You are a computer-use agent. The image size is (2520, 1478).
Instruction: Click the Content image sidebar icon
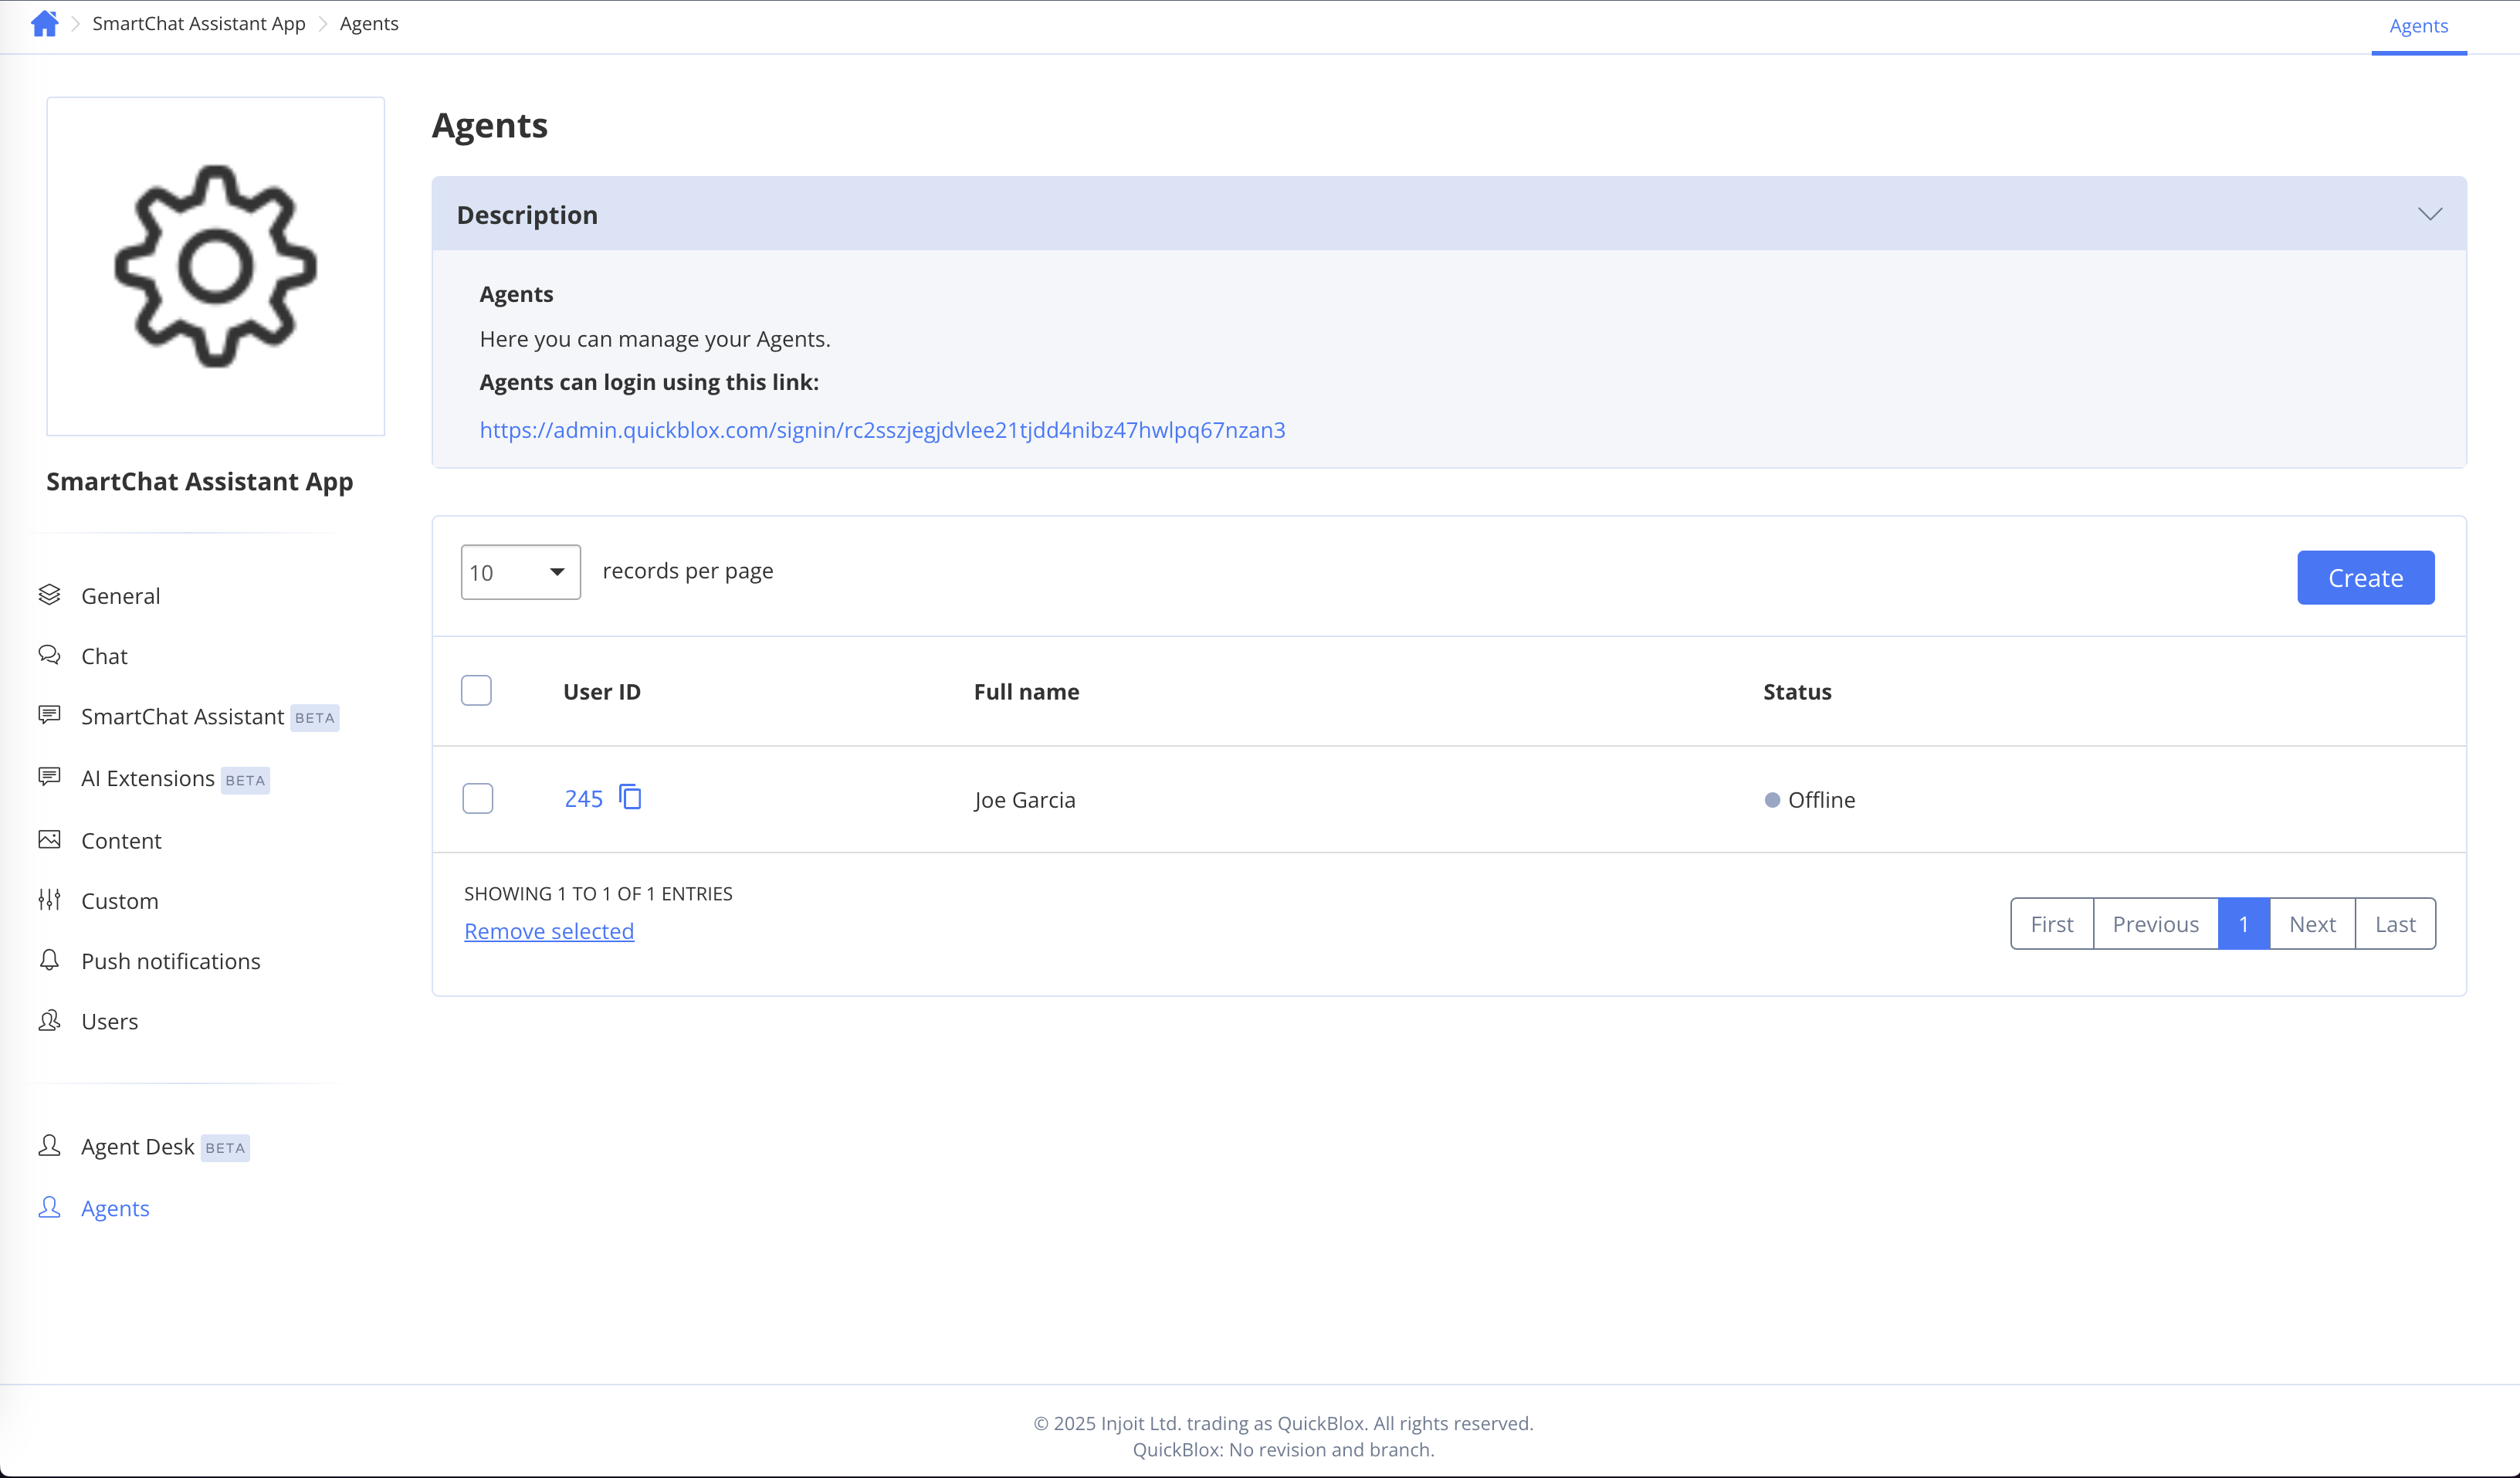[x=49, y=840]
